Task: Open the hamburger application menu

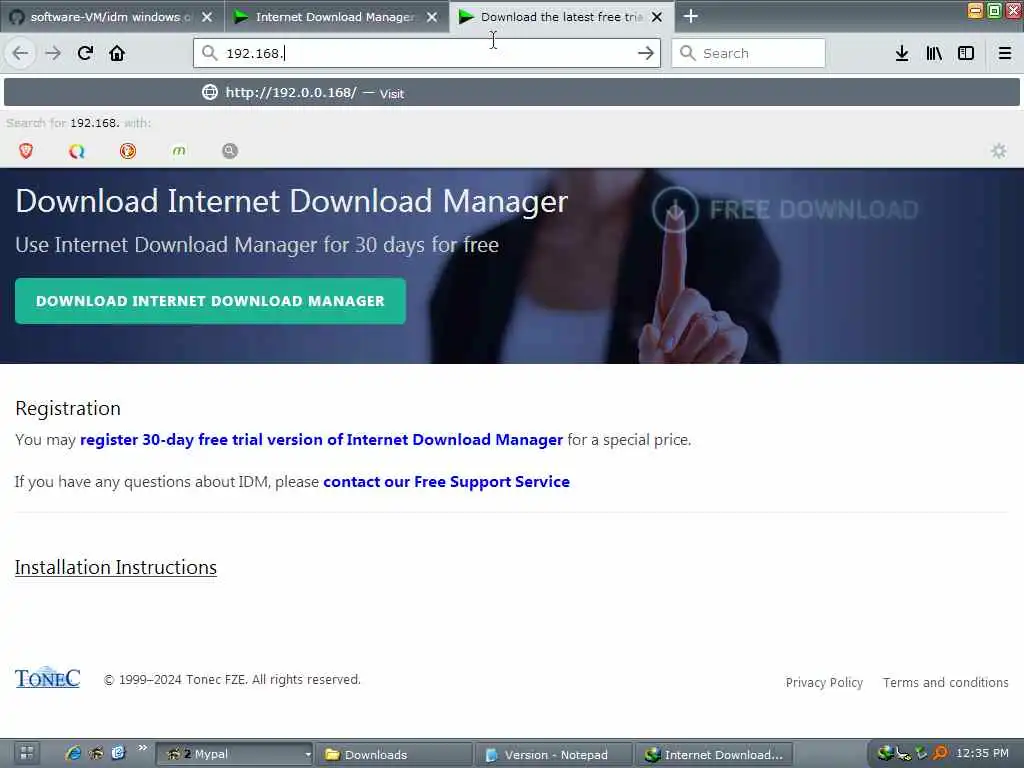Action: pyautogui.click(x=1004, y=53)
